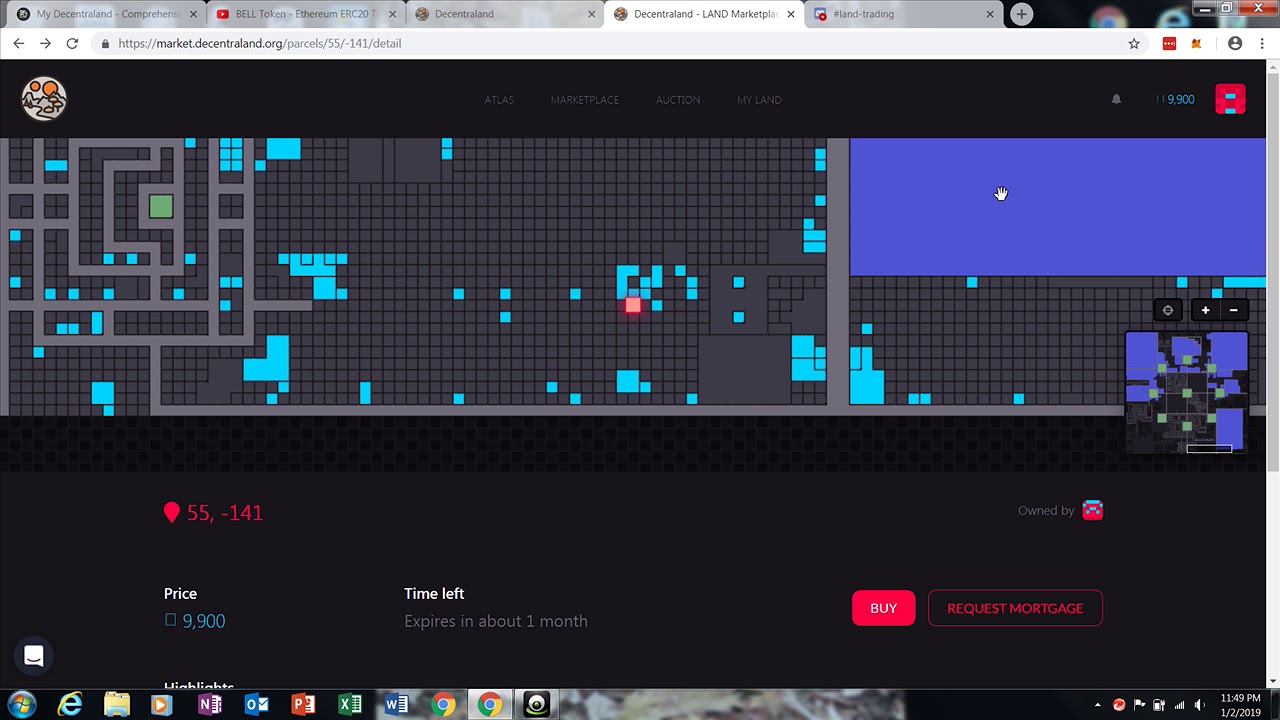Open the MARKETPLACE page
The height and width of the screenshot is (720, 1280).
[x=584, y=100]
